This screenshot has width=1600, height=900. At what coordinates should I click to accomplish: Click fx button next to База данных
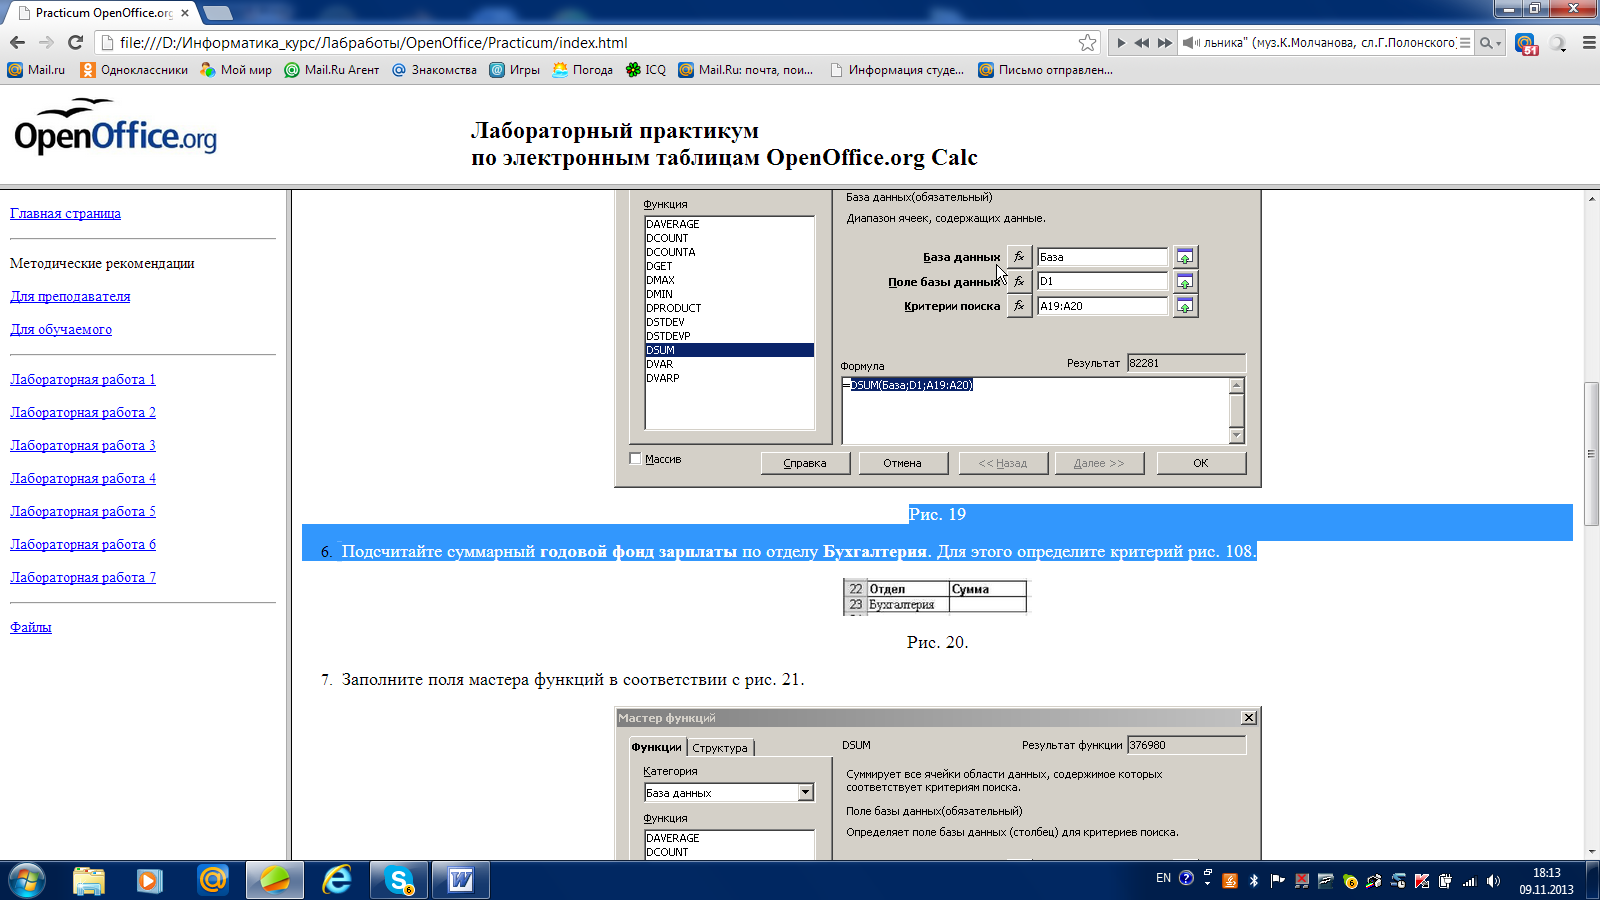pyautogui.click(x=1019, y=257)
